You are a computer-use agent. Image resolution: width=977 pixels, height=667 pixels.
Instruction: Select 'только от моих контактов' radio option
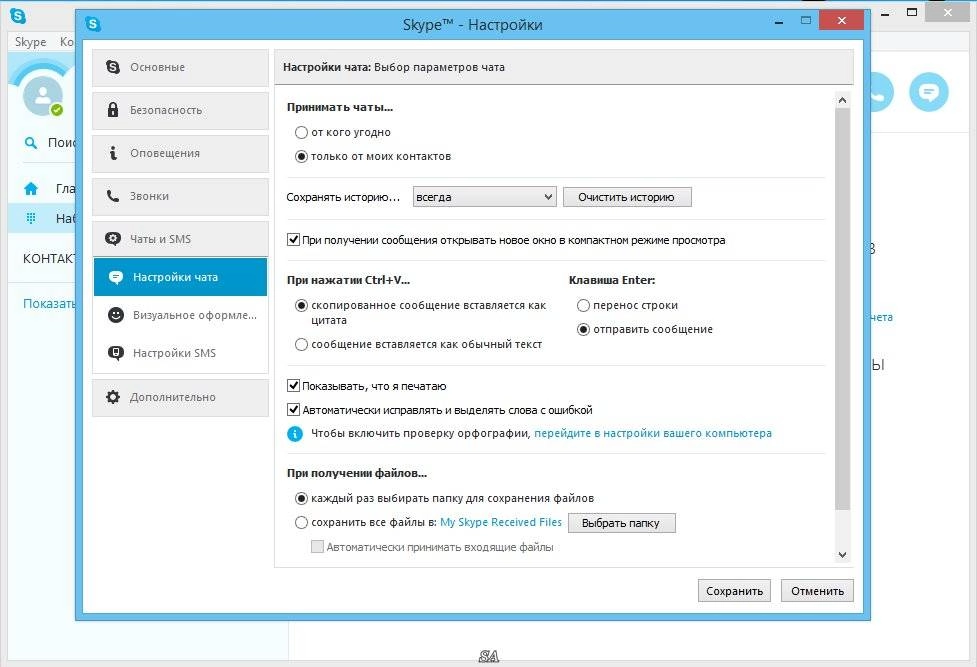(x=302, y=156)
